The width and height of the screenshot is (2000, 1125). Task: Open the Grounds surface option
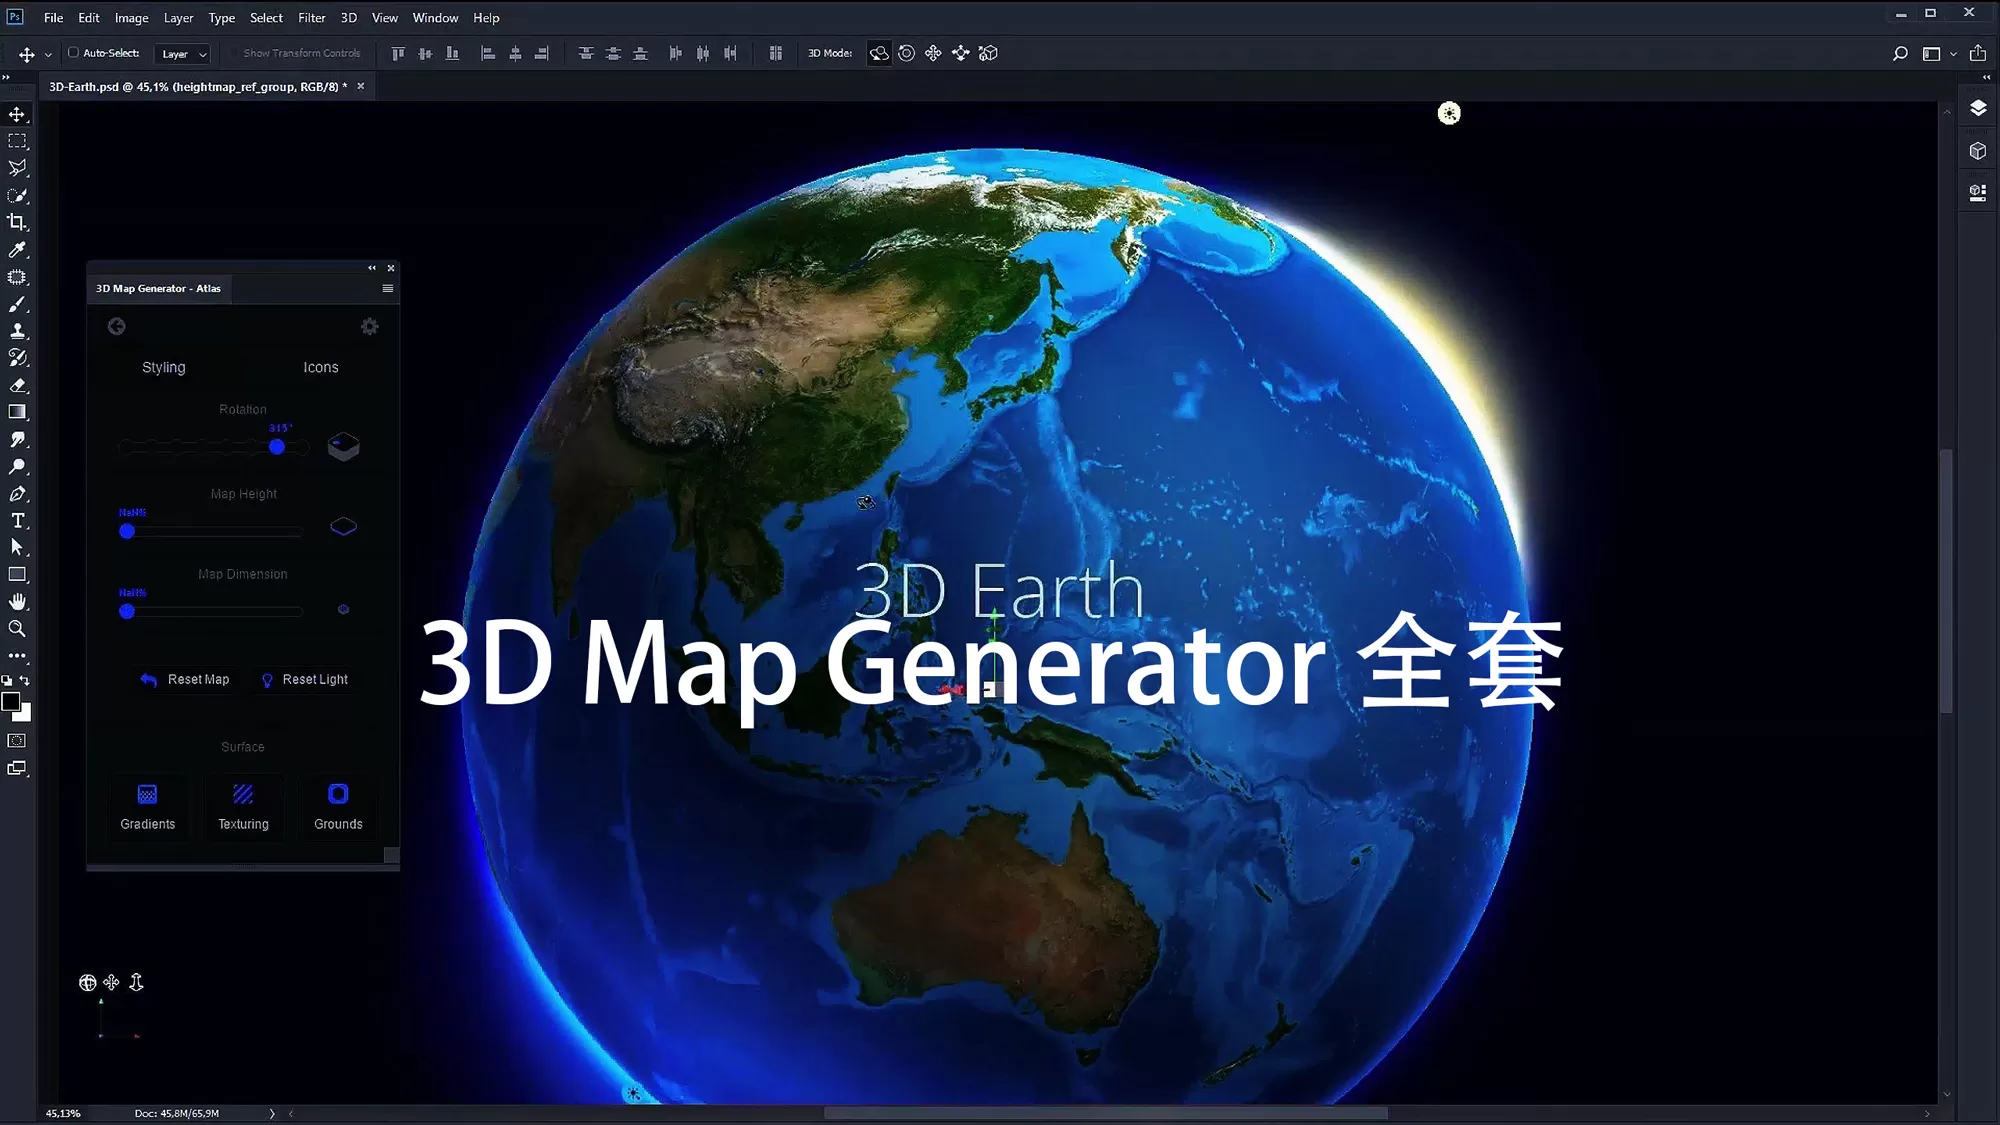coord(338,808)
